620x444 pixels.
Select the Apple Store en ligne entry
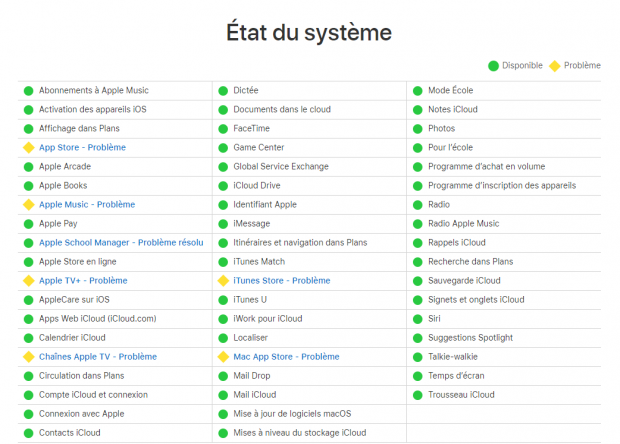[78, 261]
